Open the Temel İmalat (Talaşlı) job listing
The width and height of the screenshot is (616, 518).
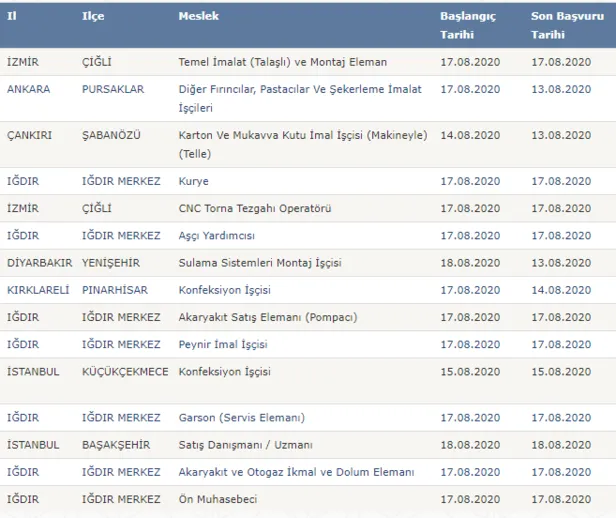(x=282, y=62)
